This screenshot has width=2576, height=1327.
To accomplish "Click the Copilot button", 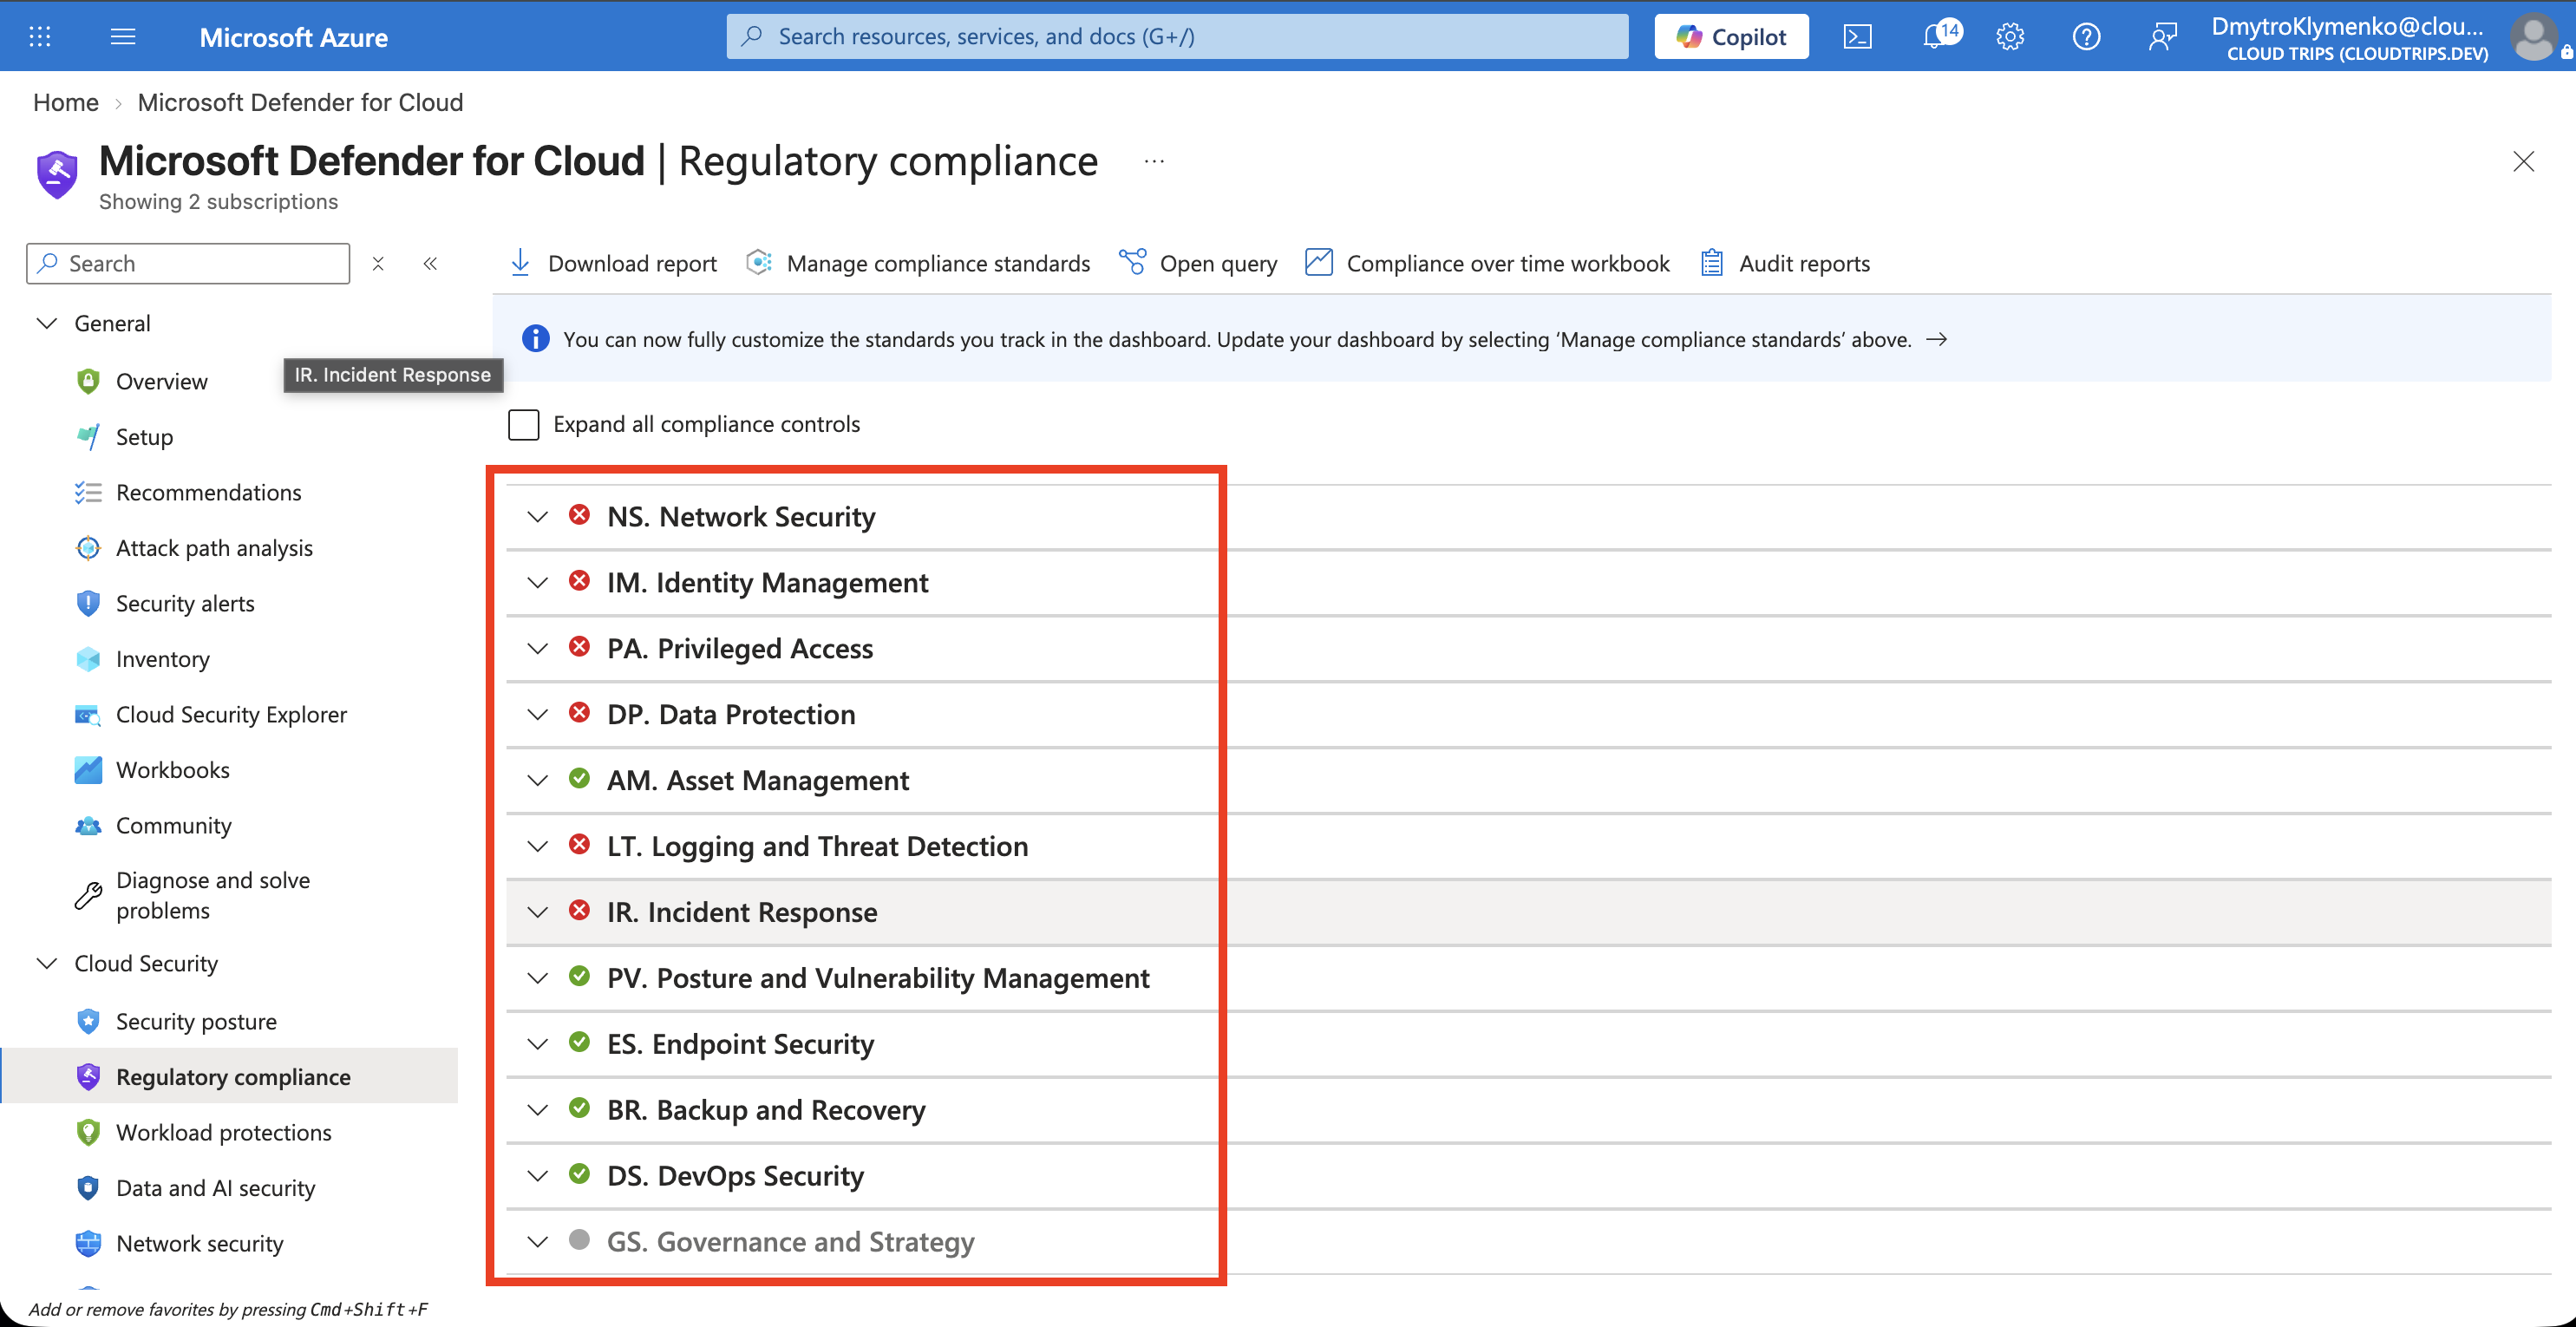I will coord(1731,37).
